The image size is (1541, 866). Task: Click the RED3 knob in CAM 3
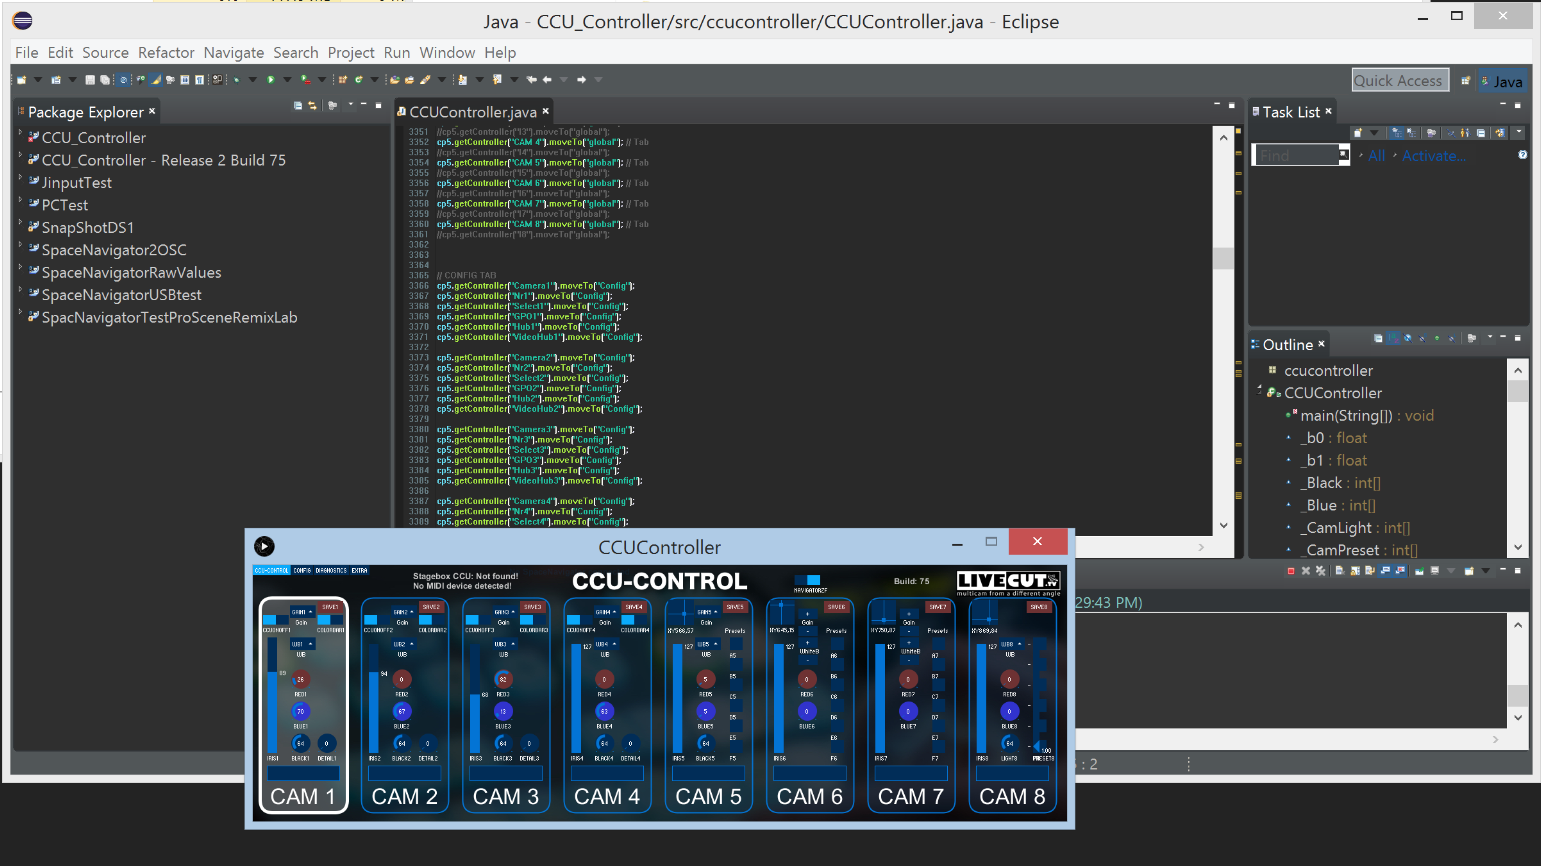503,679
